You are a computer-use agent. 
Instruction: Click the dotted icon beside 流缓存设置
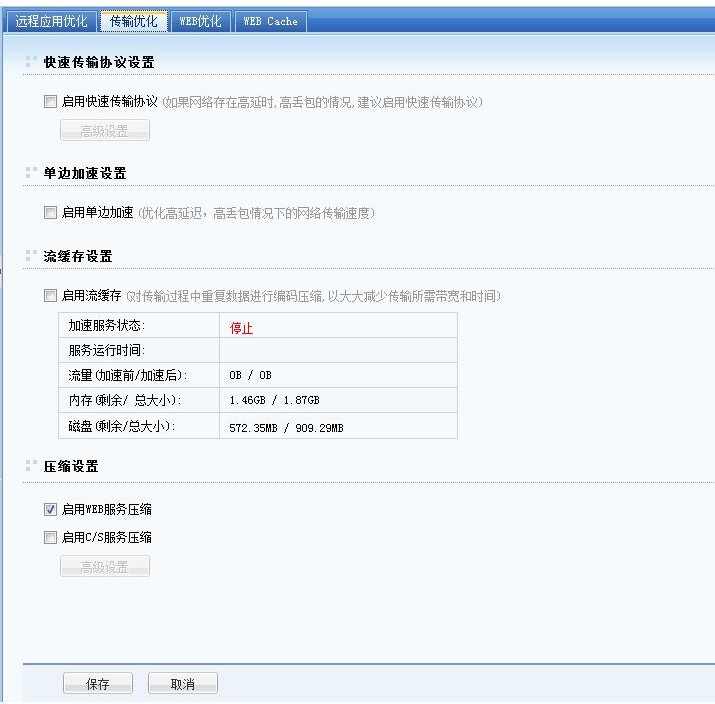pos(31,256)
